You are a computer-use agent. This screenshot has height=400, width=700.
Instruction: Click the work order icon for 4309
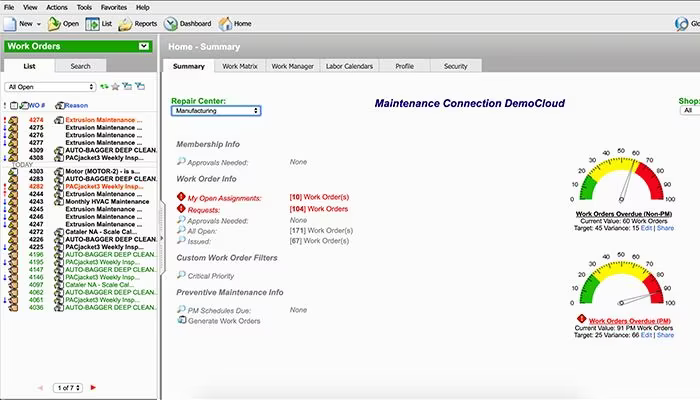coord(13,150)
